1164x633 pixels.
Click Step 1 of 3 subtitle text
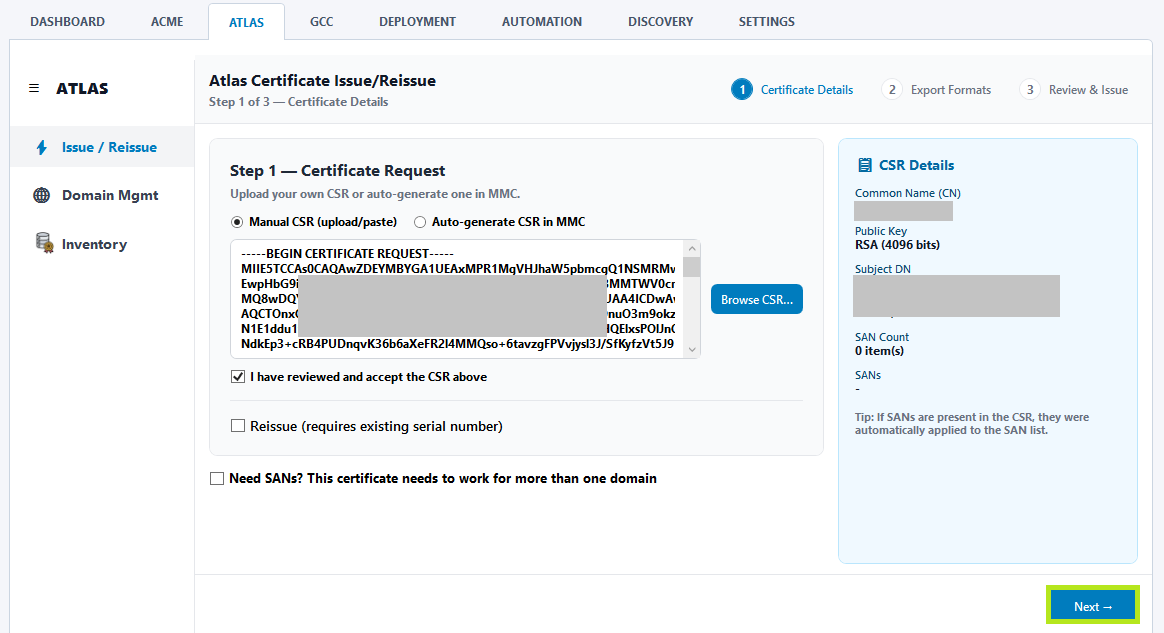pyautogui.click(x=298, y=102)
